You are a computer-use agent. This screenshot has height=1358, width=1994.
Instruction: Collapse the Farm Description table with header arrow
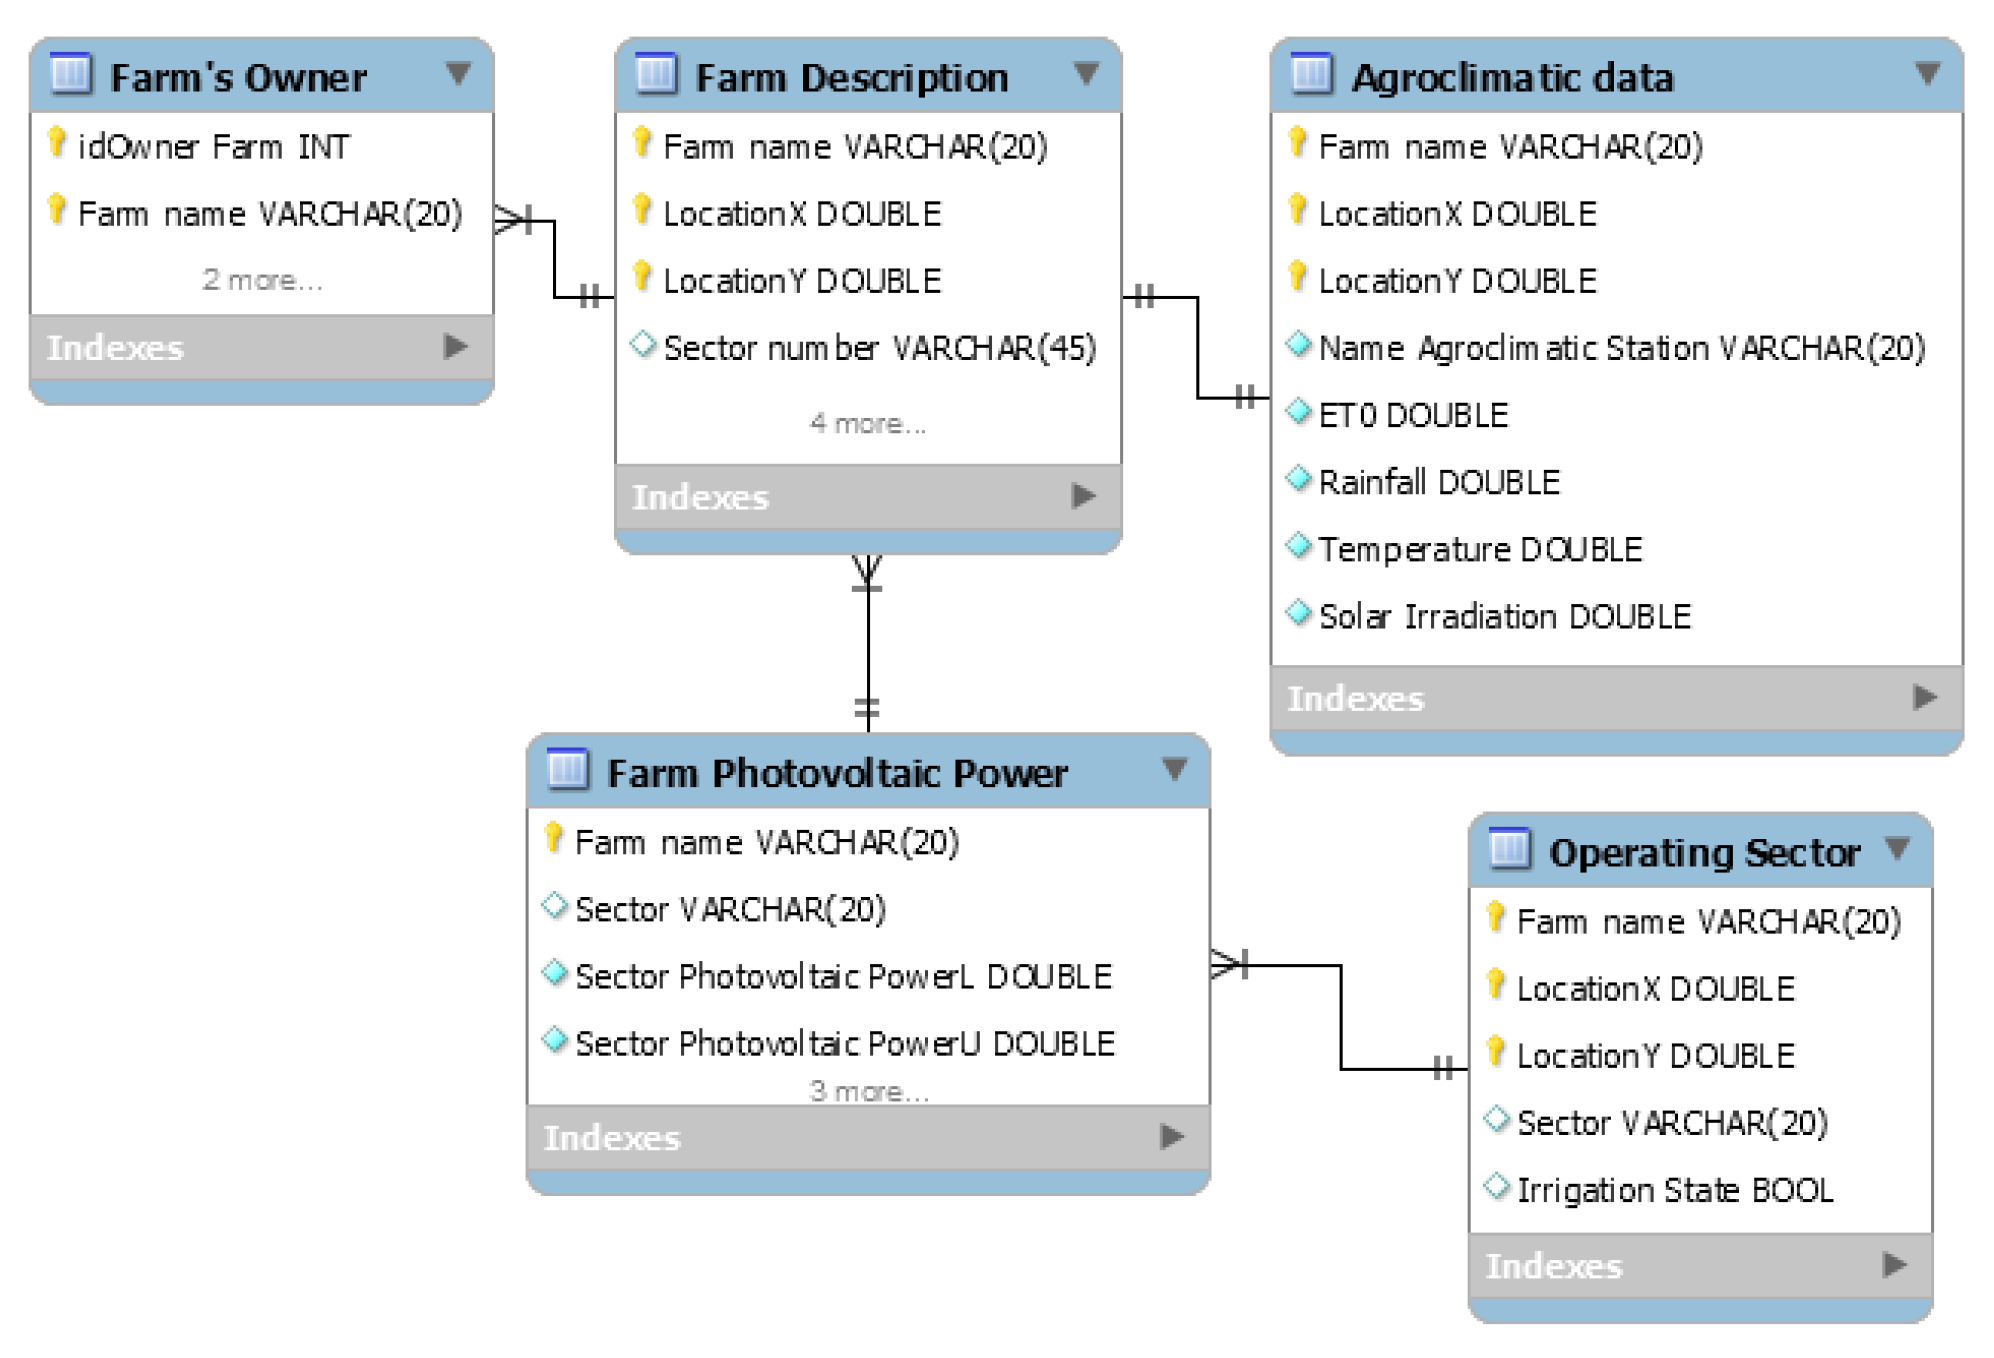(x=1087, y=73)
